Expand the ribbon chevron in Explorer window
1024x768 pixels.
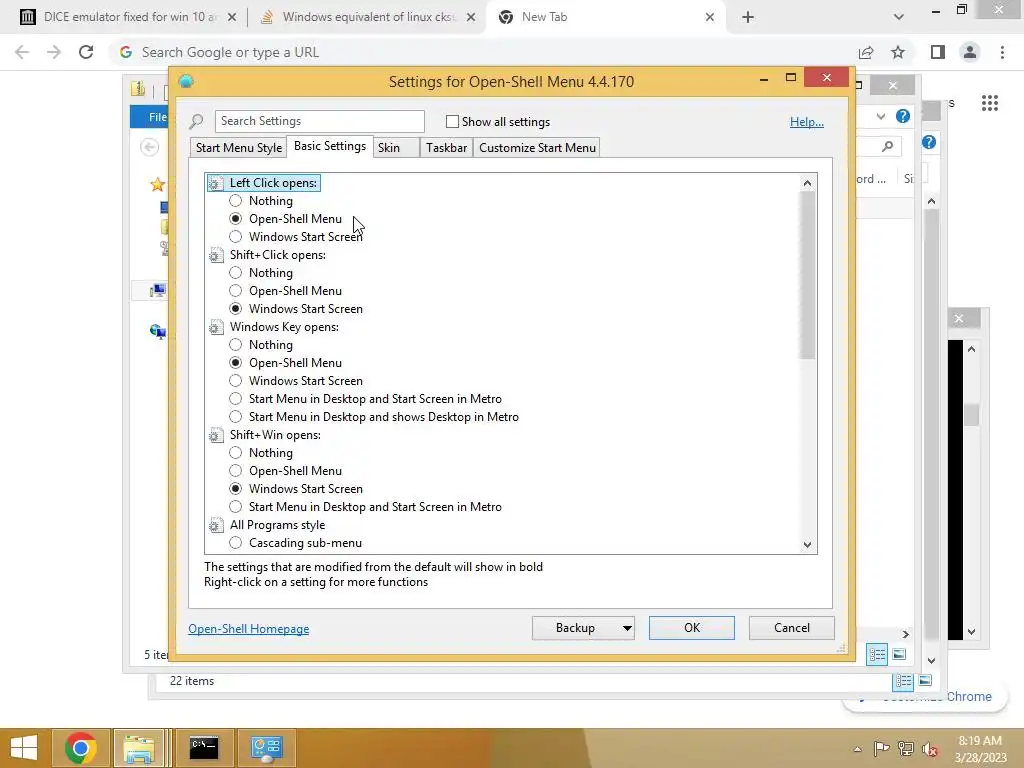880,116
